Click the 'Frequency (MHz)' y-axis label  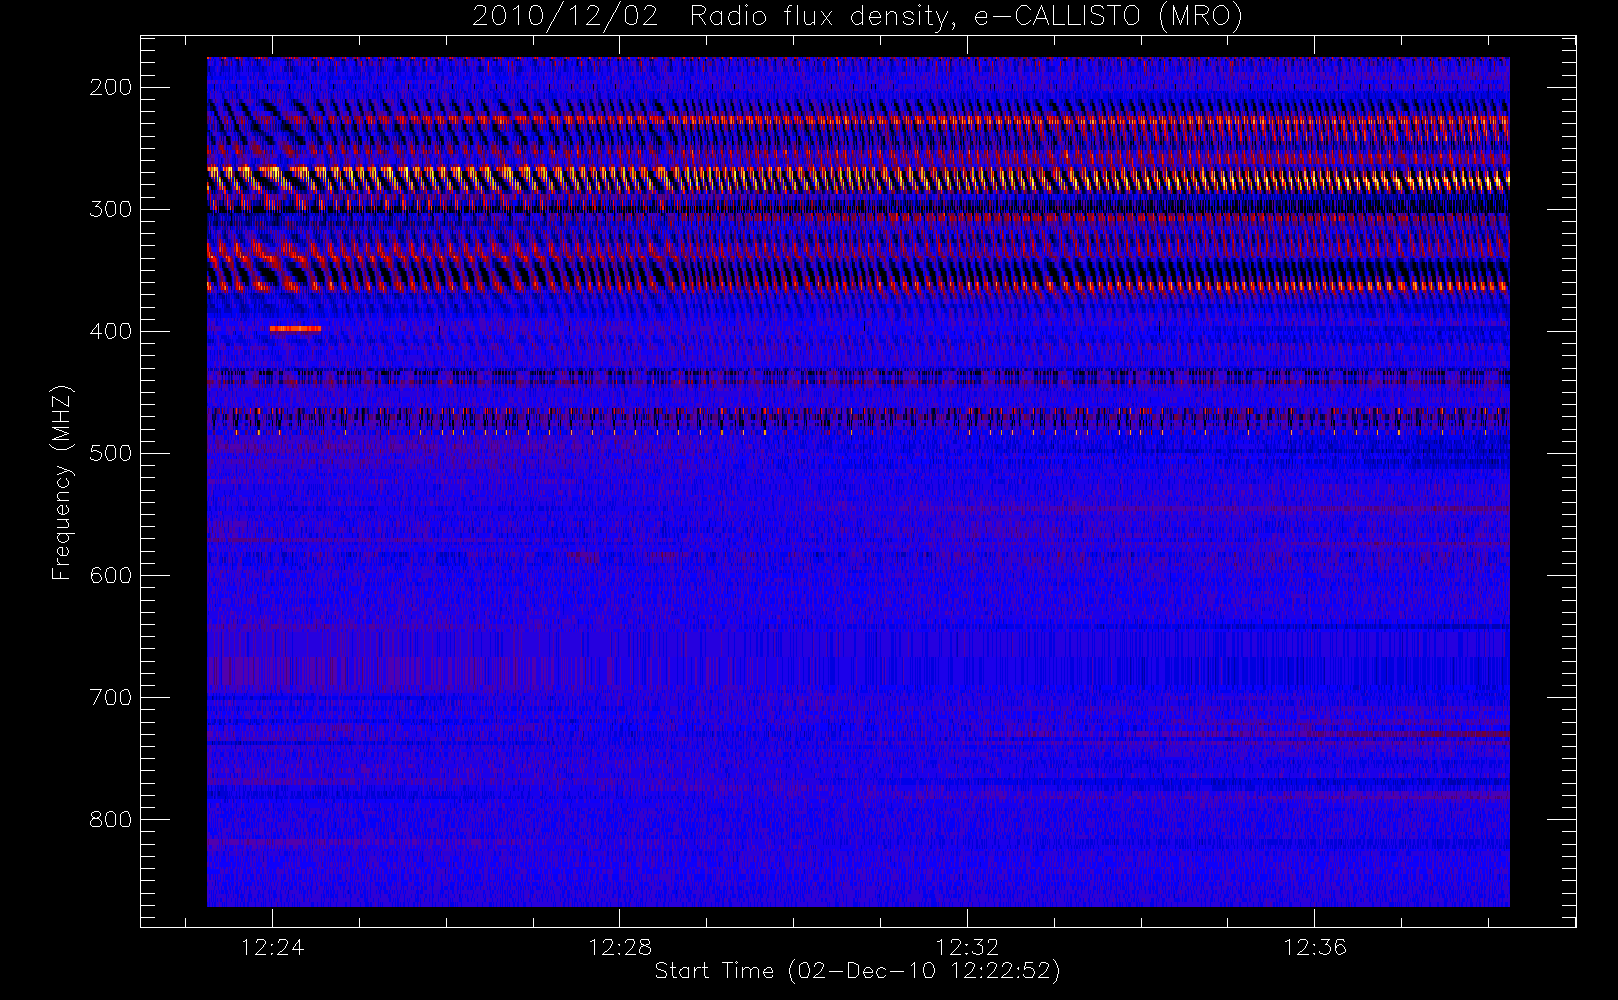[62, 482]
